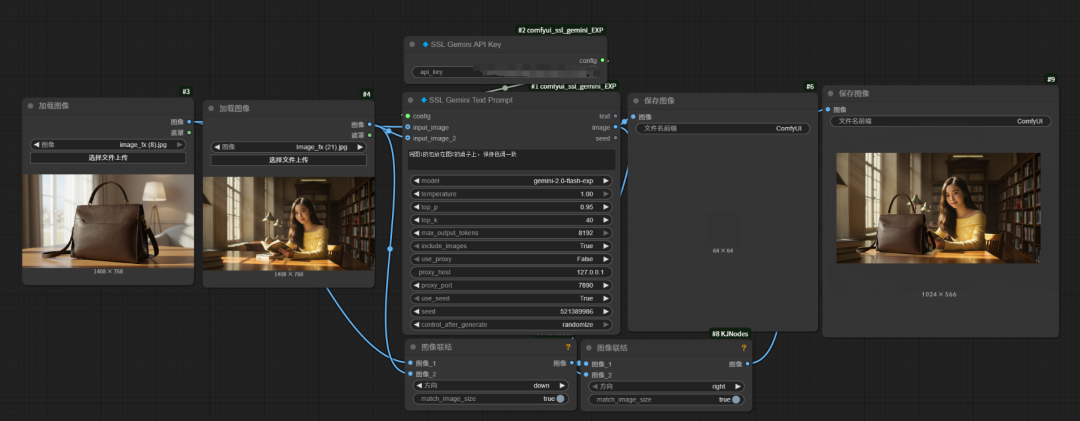
Task: Click the blue diamond icon in SSL Gemini API Key title
Action: pos(424,44)
